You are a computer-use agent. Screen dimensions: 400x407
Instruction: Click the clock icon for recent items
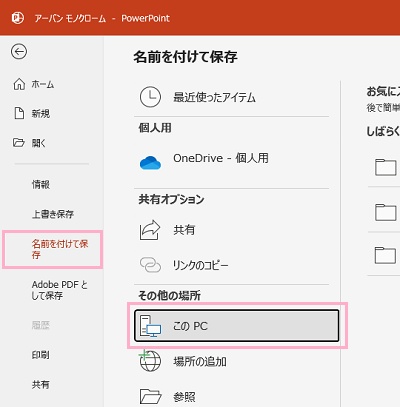(150, 97)
